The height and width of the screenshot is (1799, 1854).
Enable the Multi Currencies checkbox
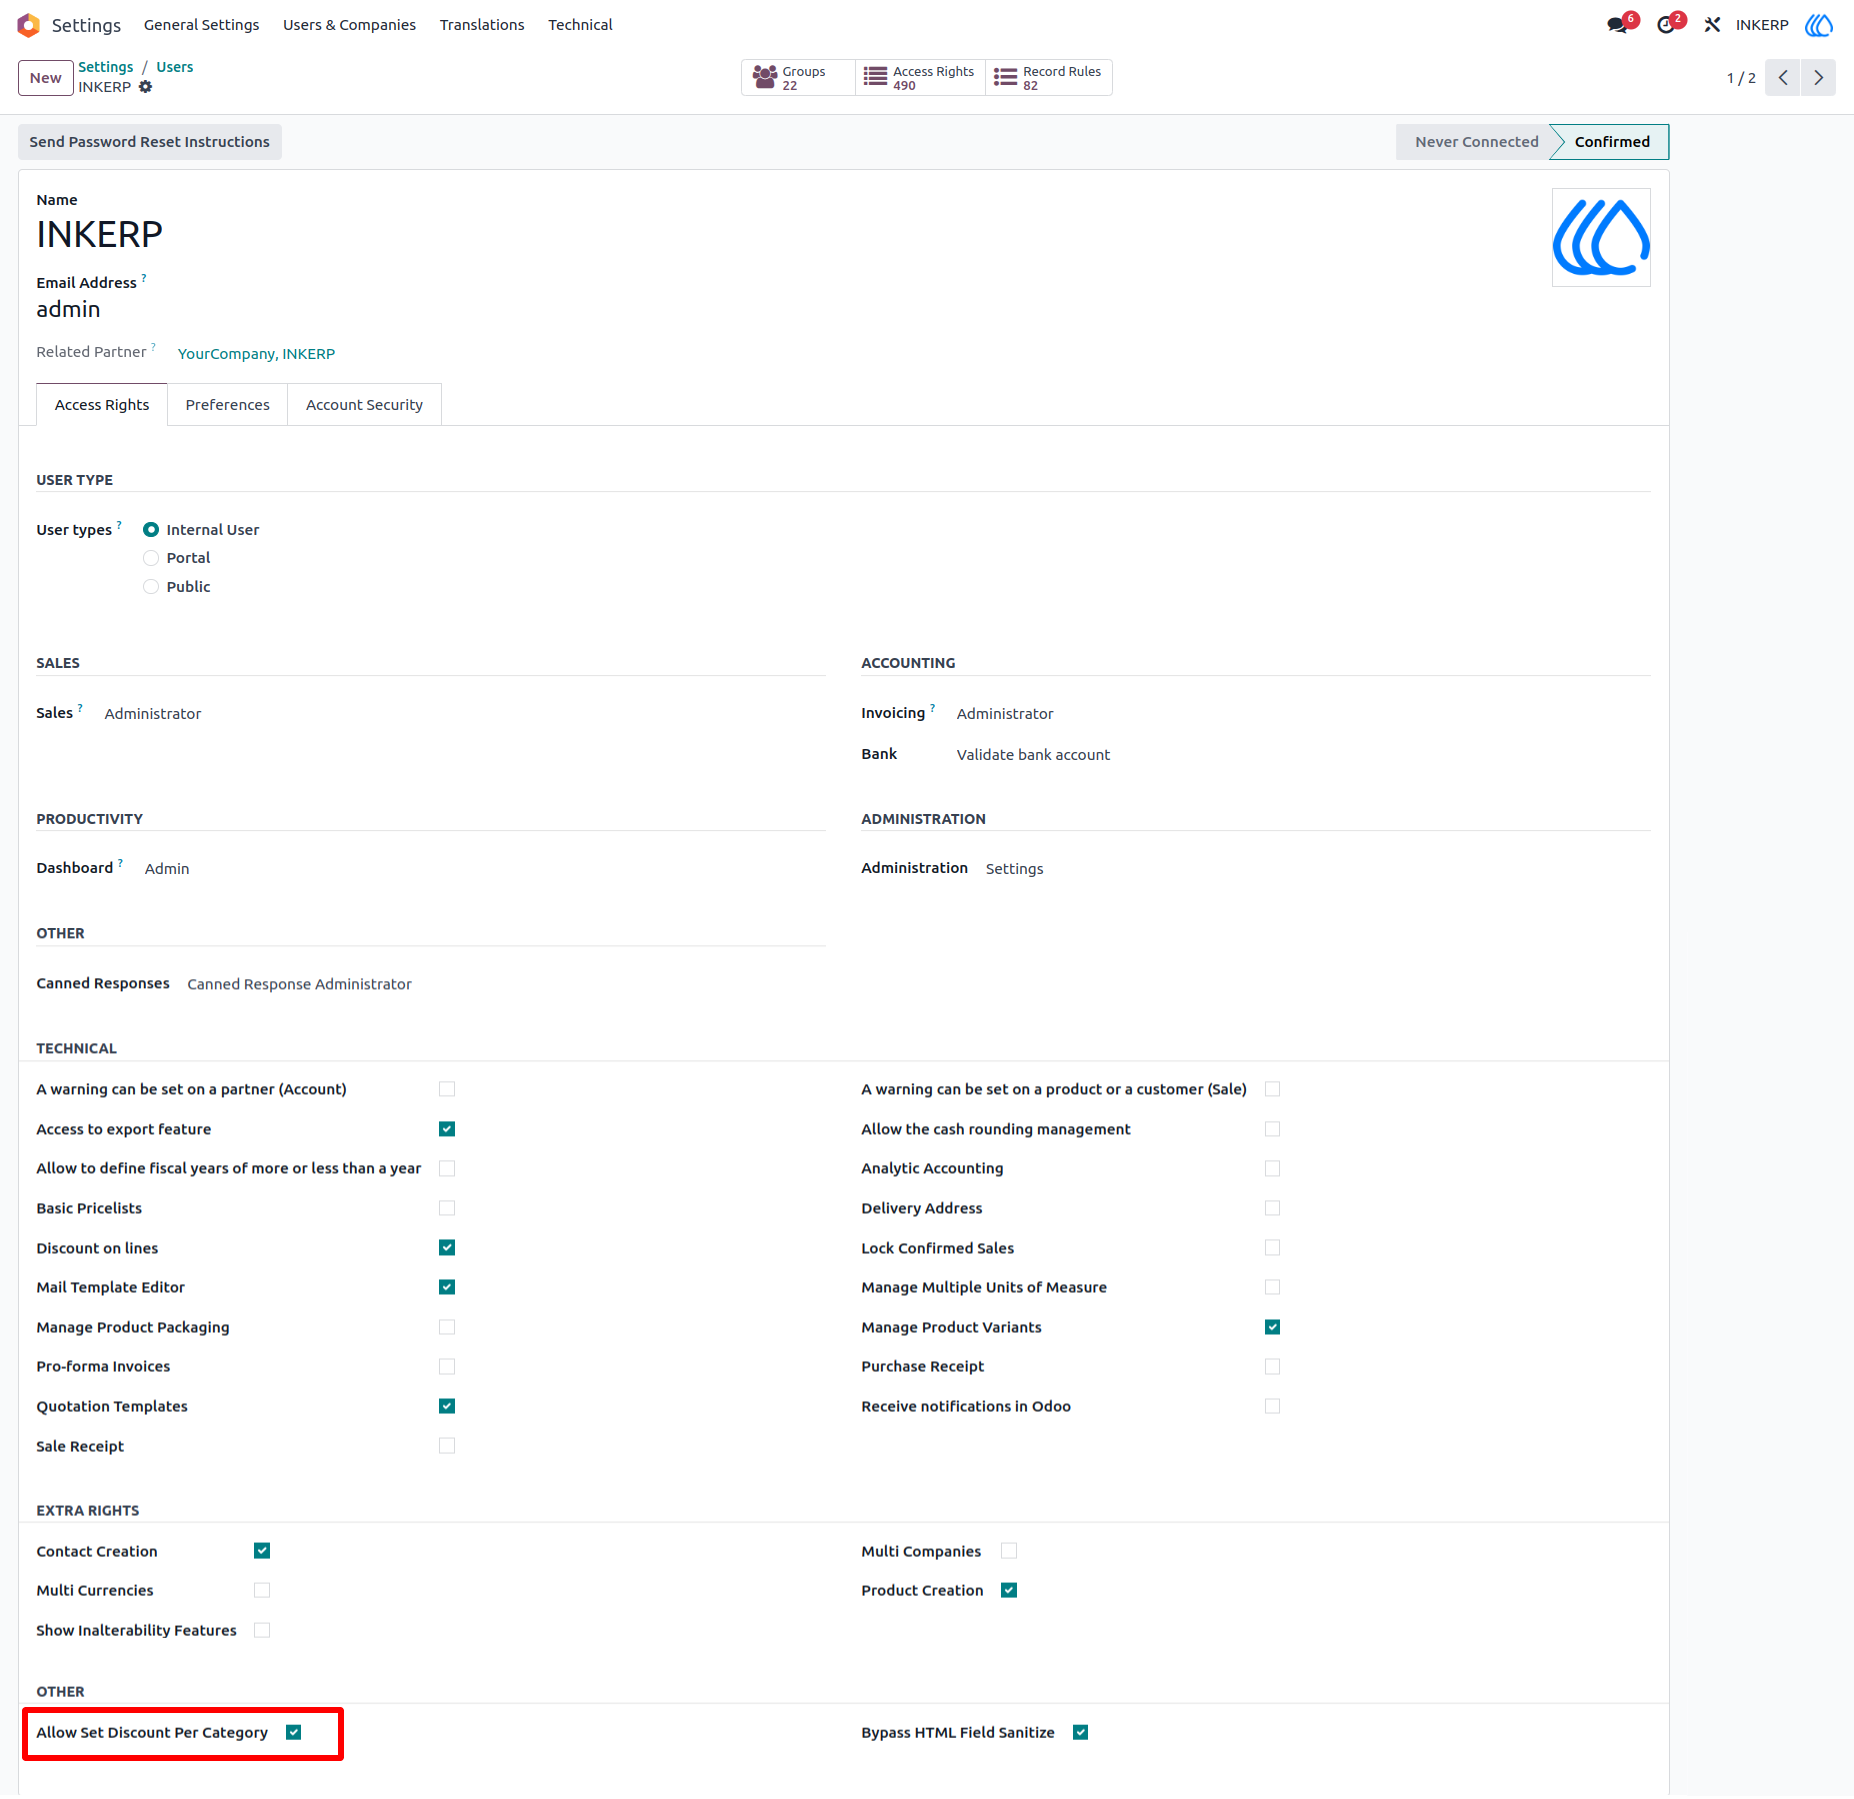(x=262, y=1591)
